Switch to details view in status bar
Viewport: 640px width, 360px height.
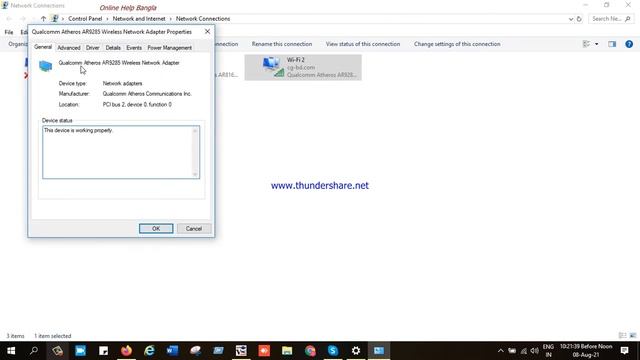point(622,336)
